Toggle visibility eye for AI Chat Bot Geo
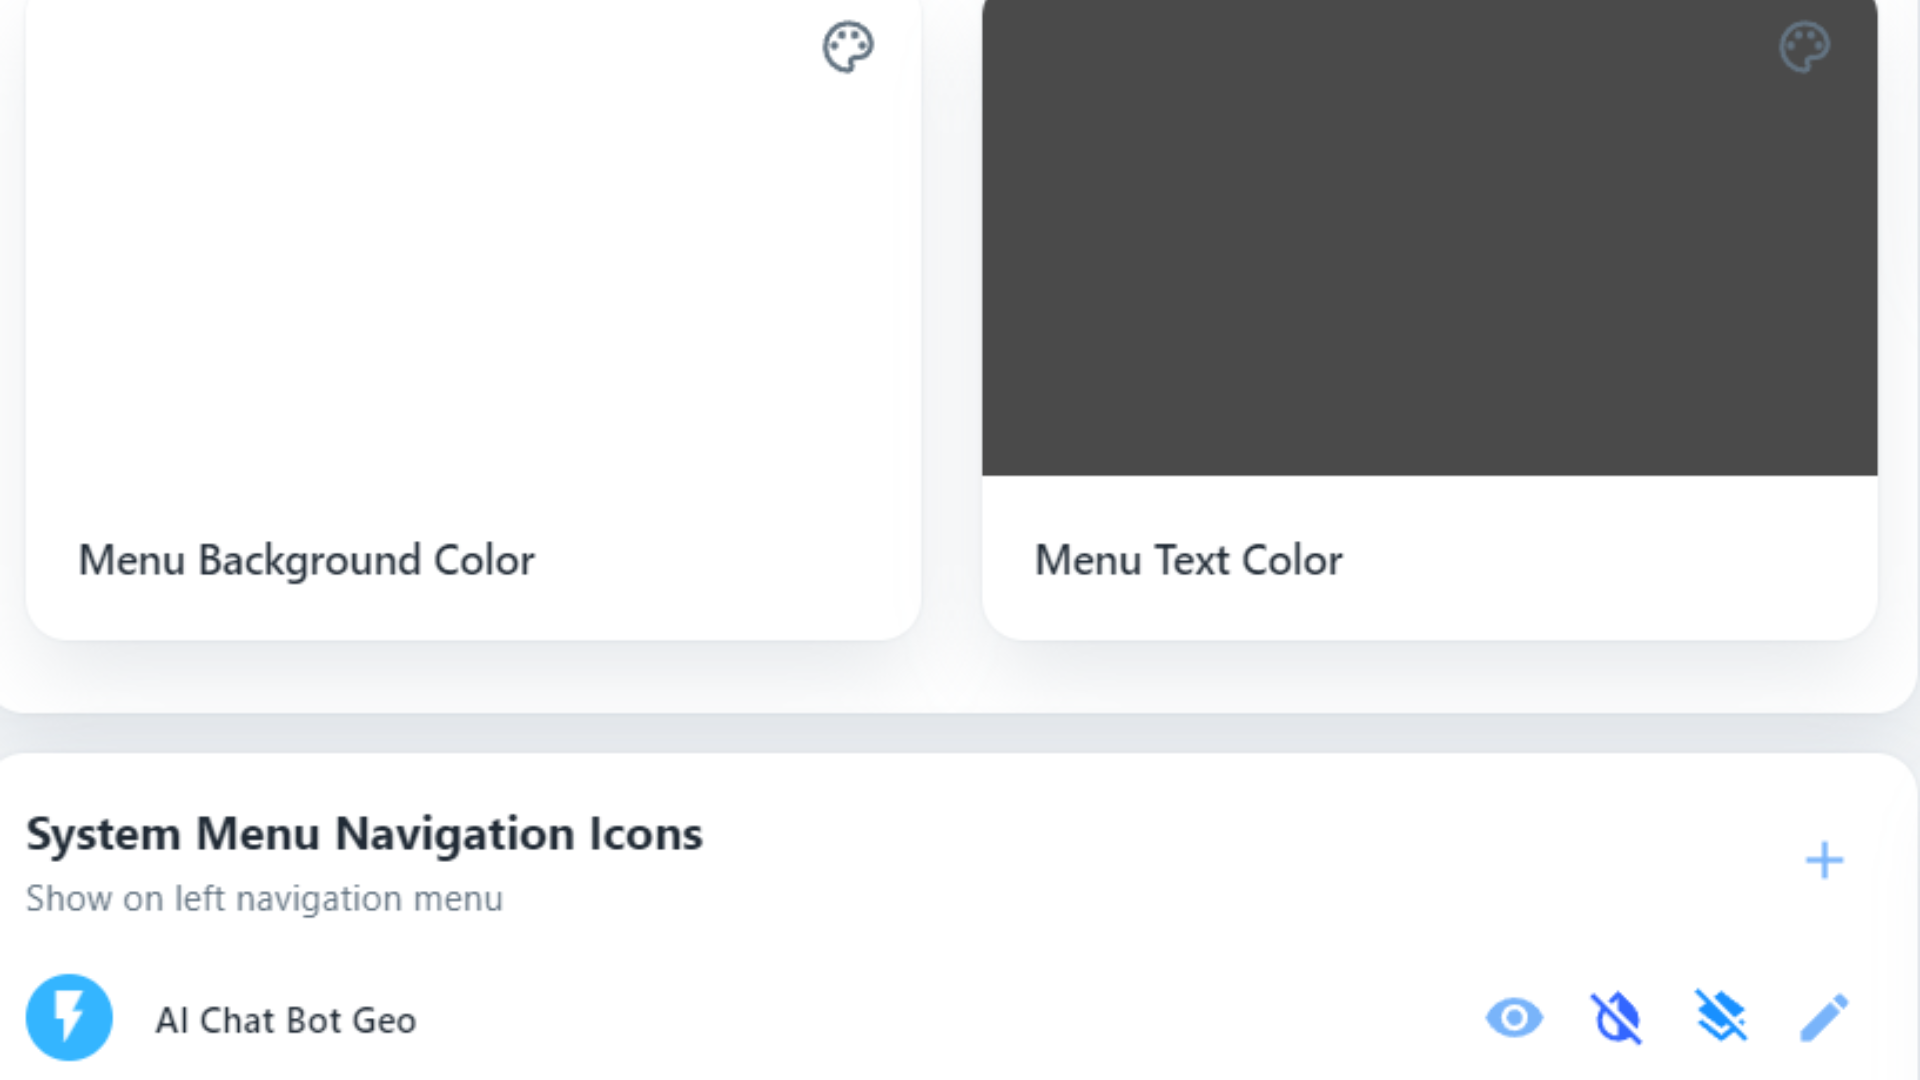The width and height of the screenshot is (1920, 1080). pos(1514,1018)
